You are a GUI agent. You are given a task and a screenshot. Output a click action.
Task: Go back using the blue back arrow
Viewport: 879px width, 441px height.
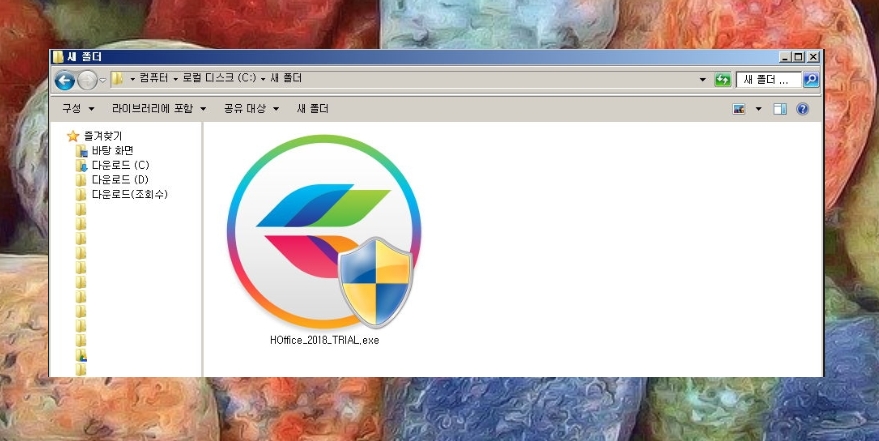[65, 81]
